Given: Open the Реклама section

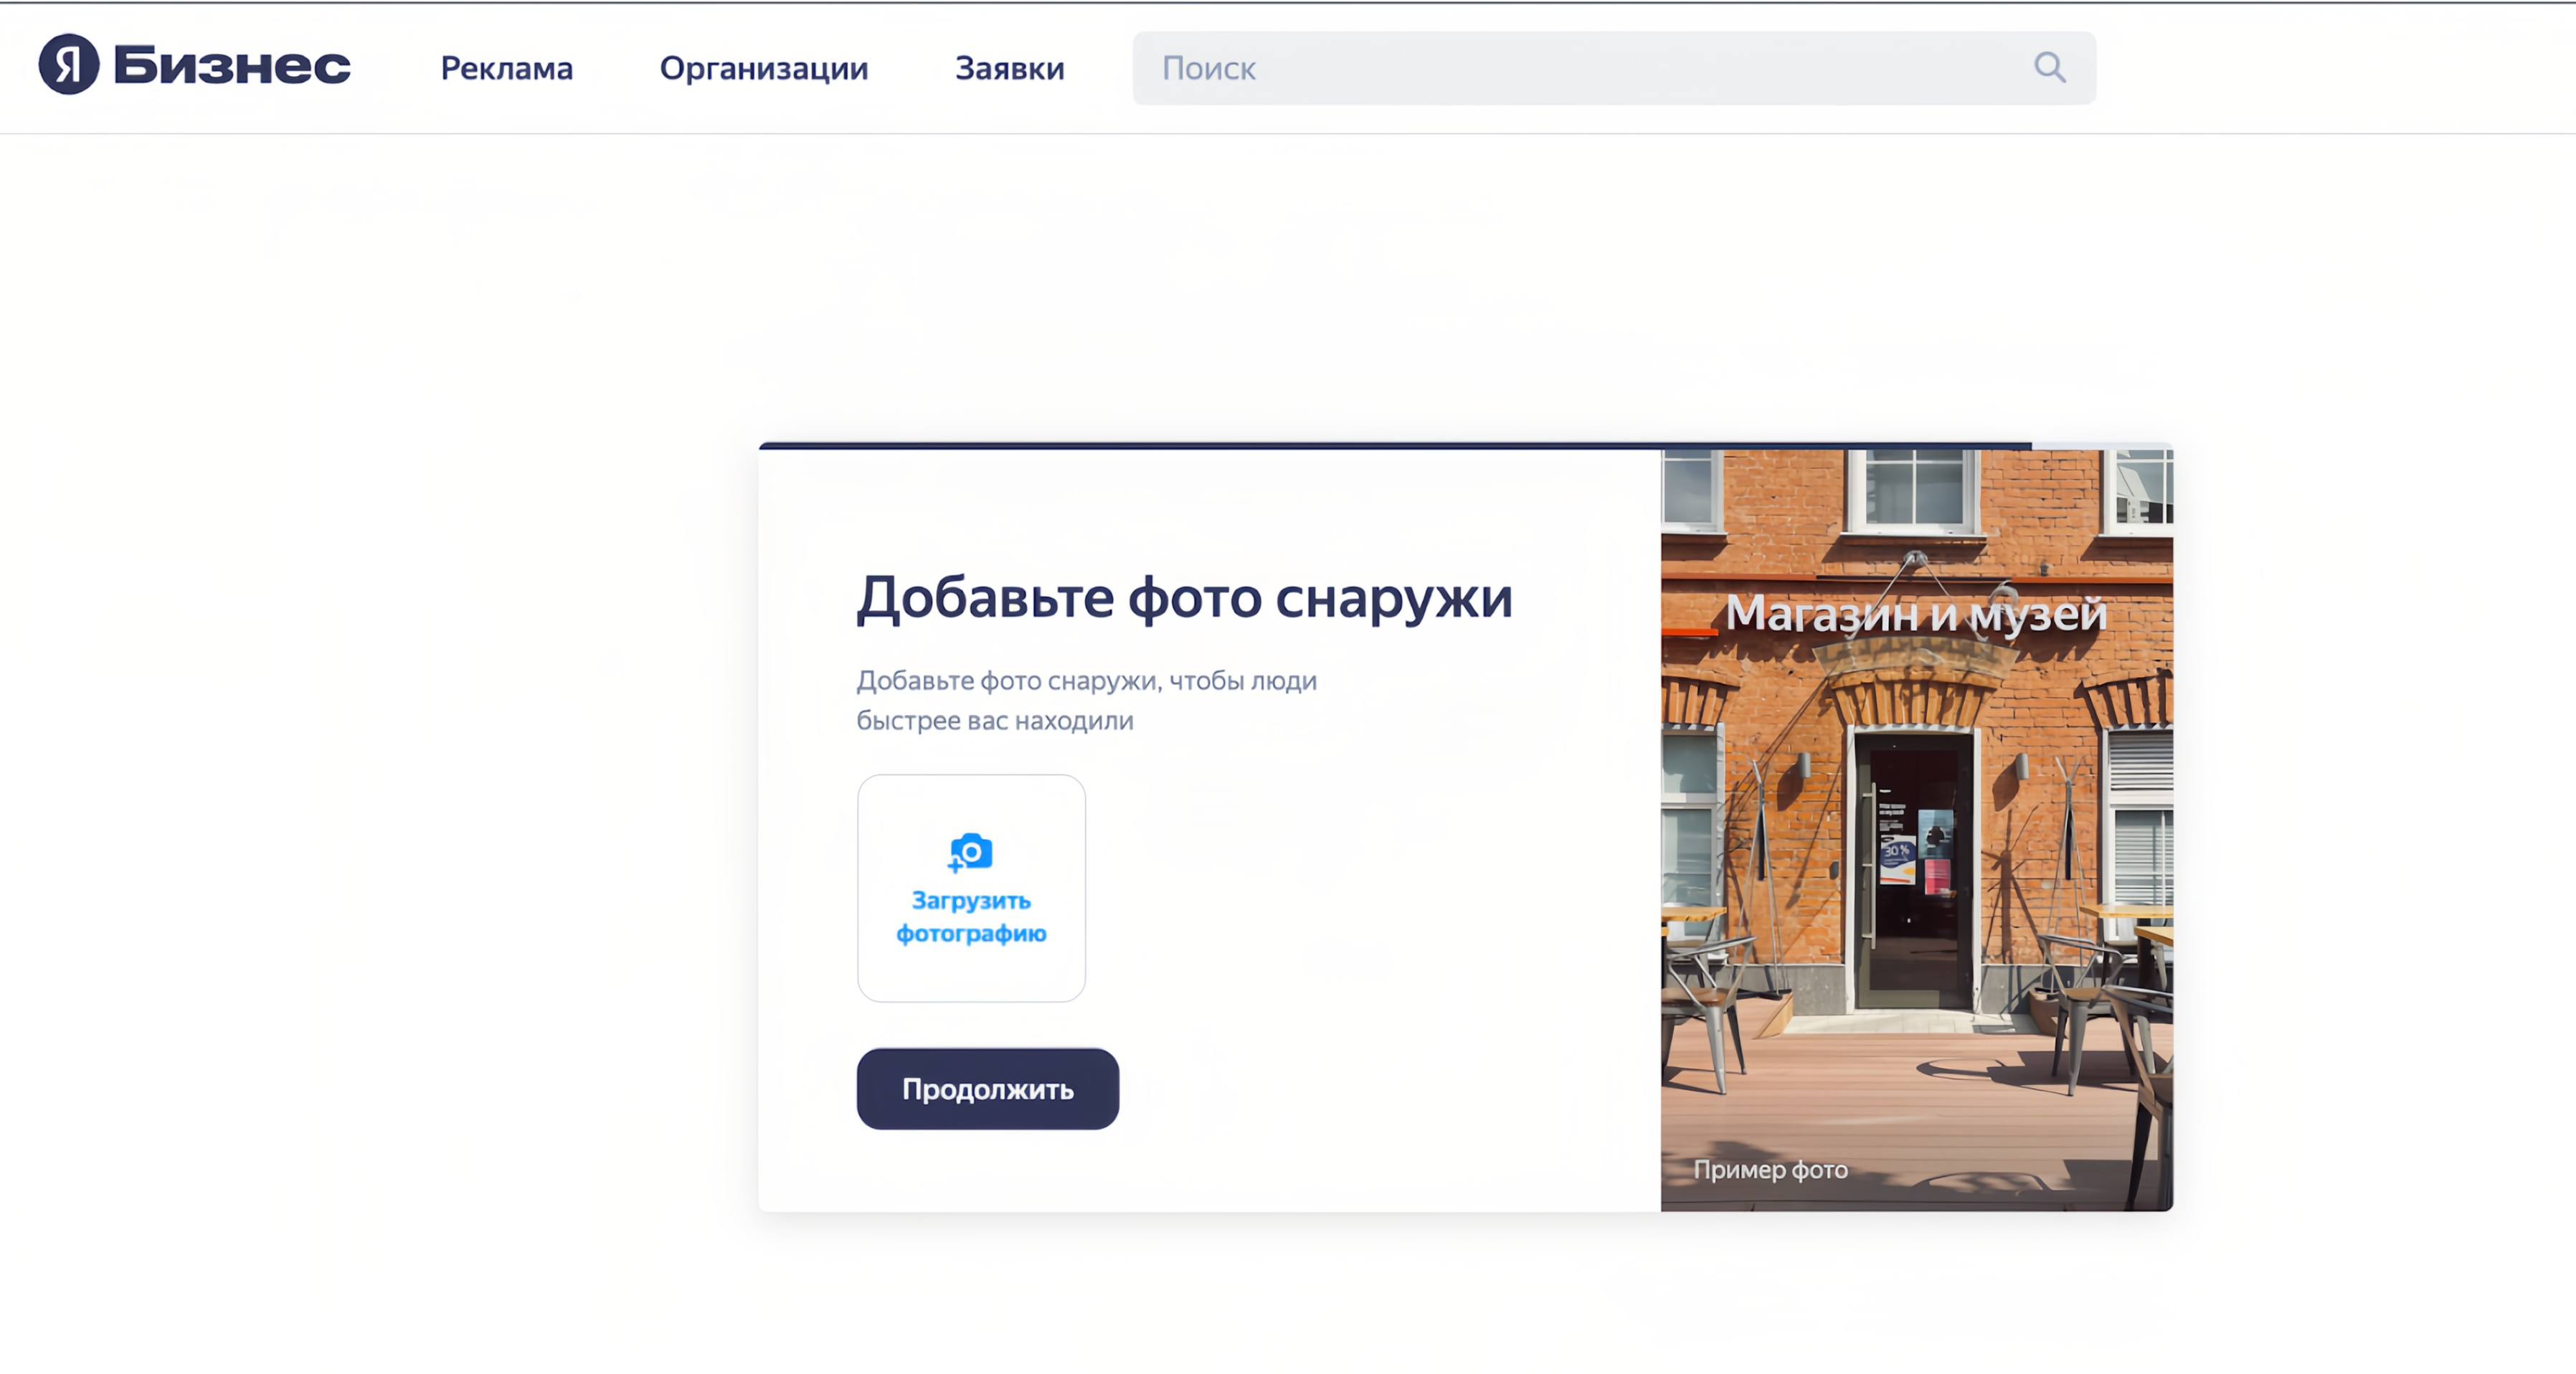Looking at the screenshot, I should [506, 68].
